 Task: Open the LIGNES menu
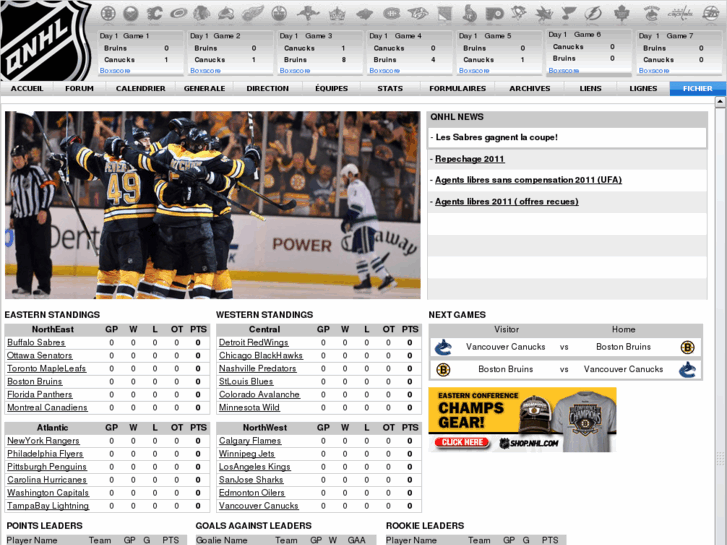pos(643,89)
